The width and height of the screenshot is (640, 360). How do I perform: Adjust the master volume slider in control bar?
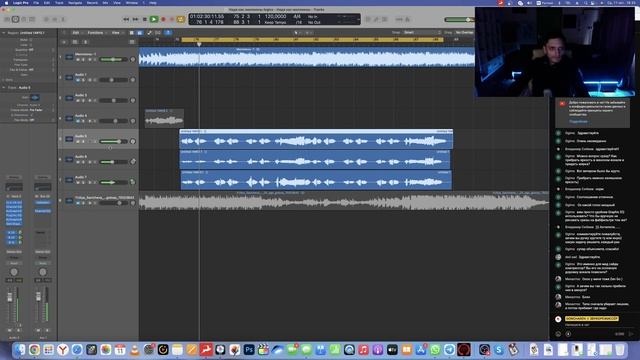459,20
